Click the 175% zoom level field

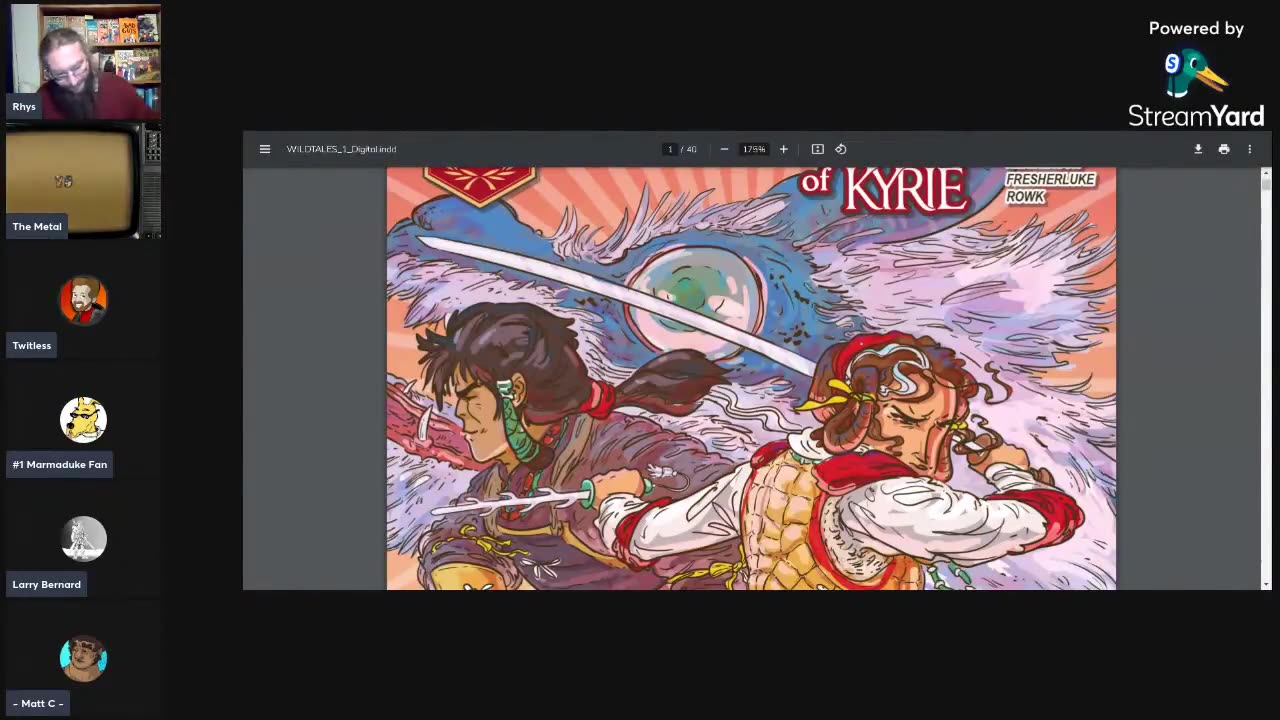754,149
